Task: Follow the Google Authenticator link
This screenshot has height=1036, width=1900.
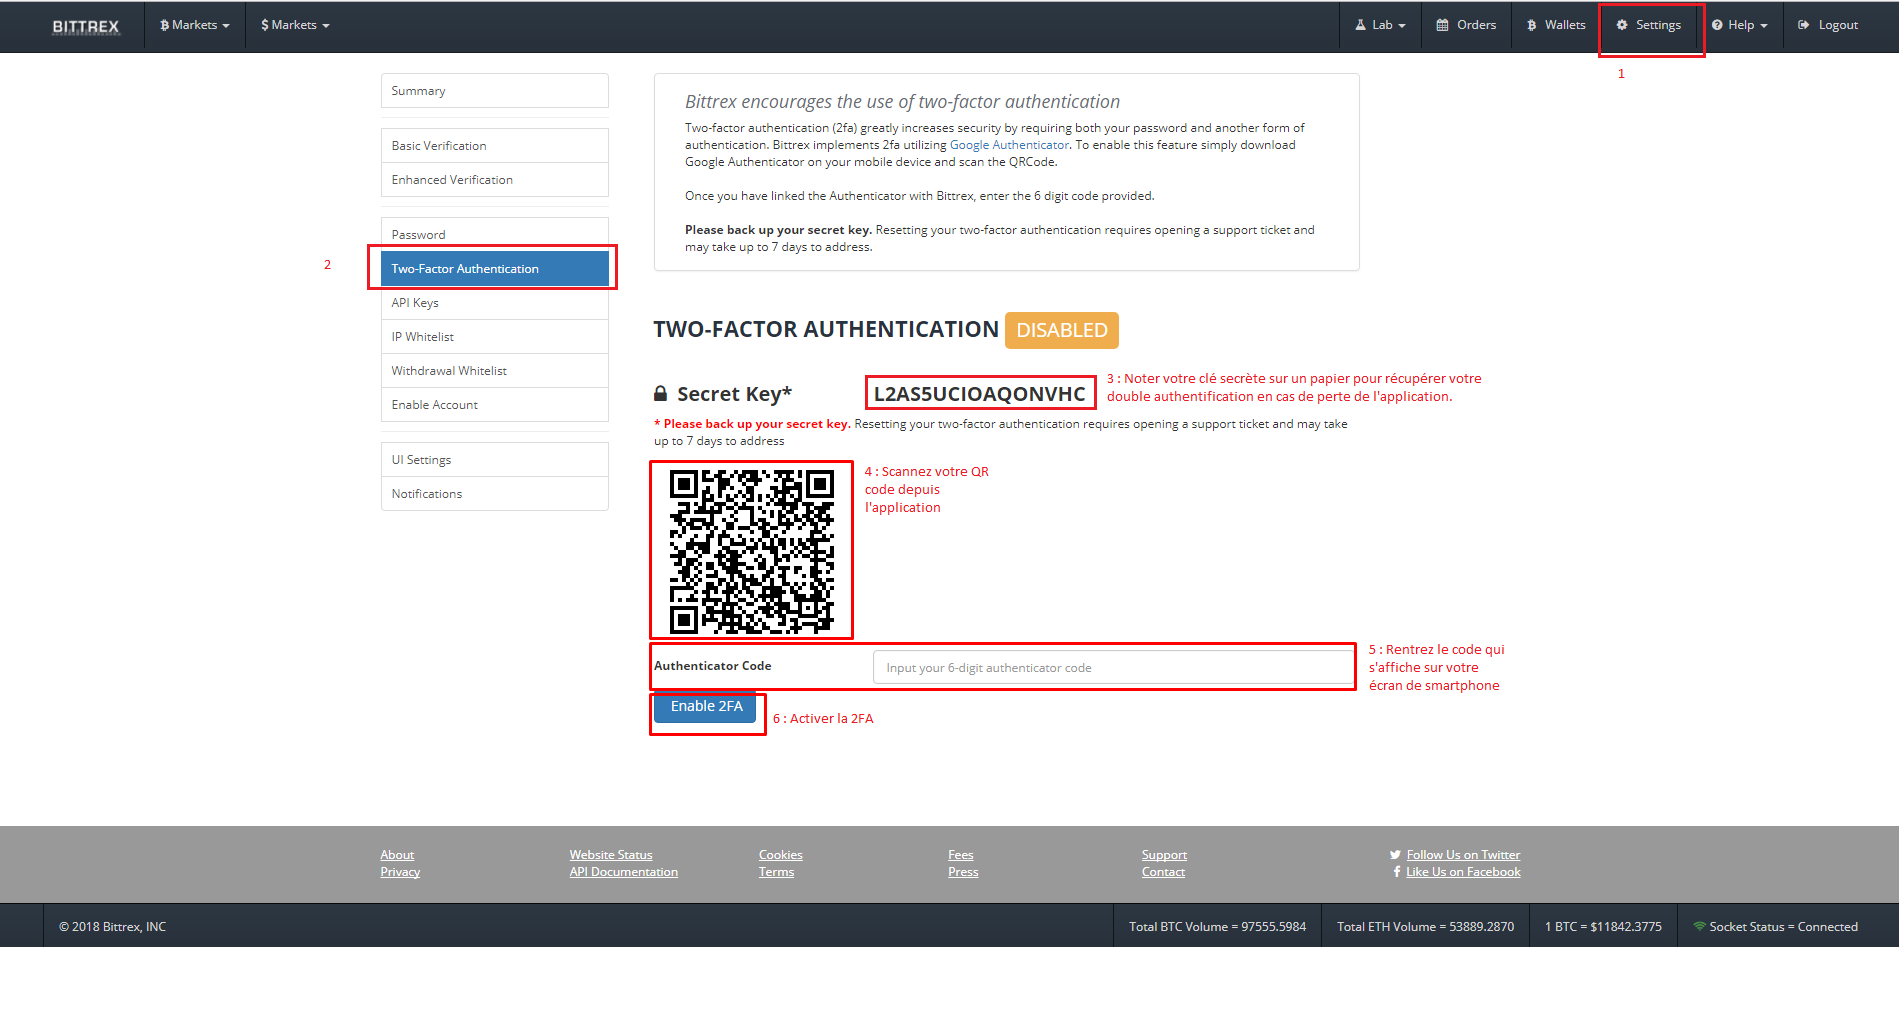Action: click(1009, 145)
